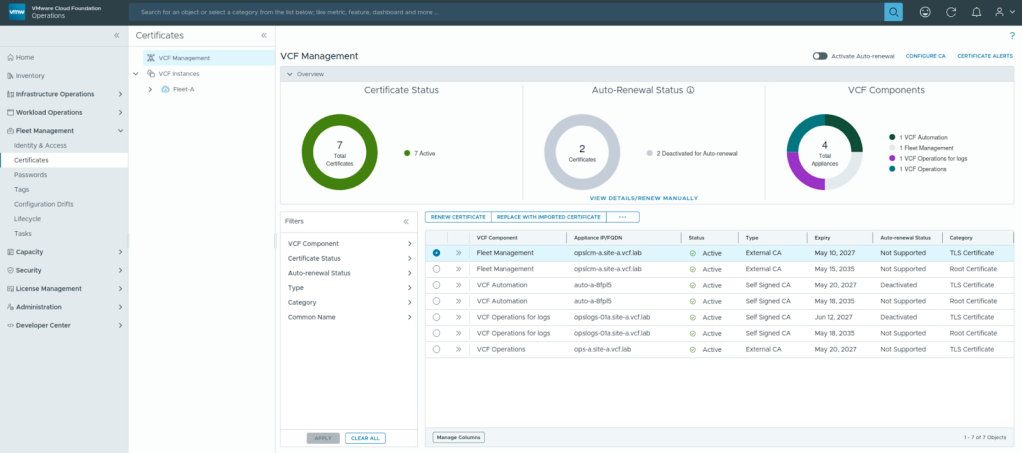Image resolution: width=1022 pixels, height=453 pixels.
Task: Click the Renew Certificate button
Action: [x=458, y=216]
